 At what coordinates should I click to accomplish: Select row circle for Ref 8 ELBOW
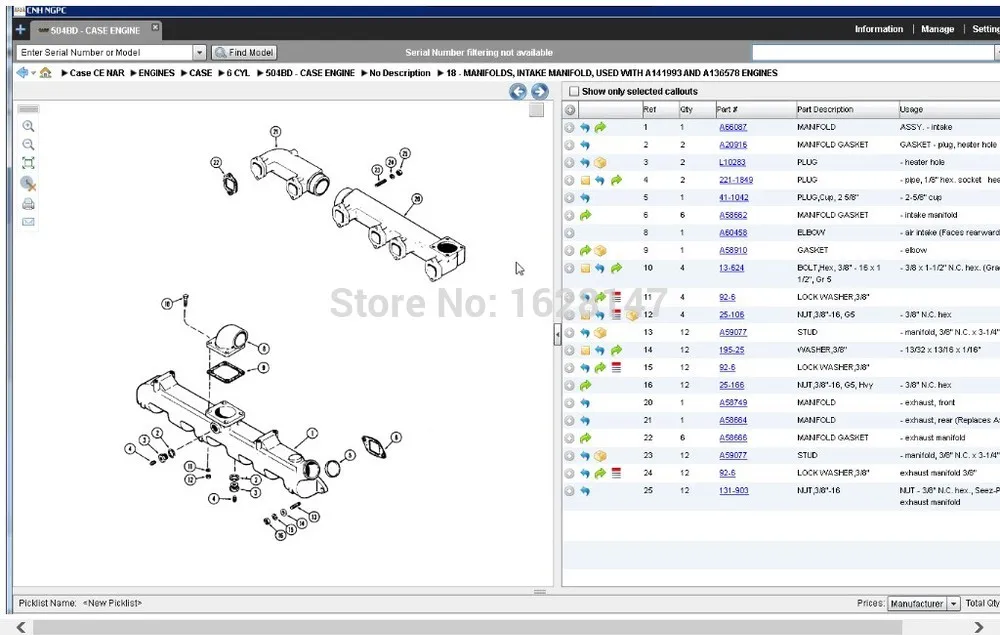569,233
